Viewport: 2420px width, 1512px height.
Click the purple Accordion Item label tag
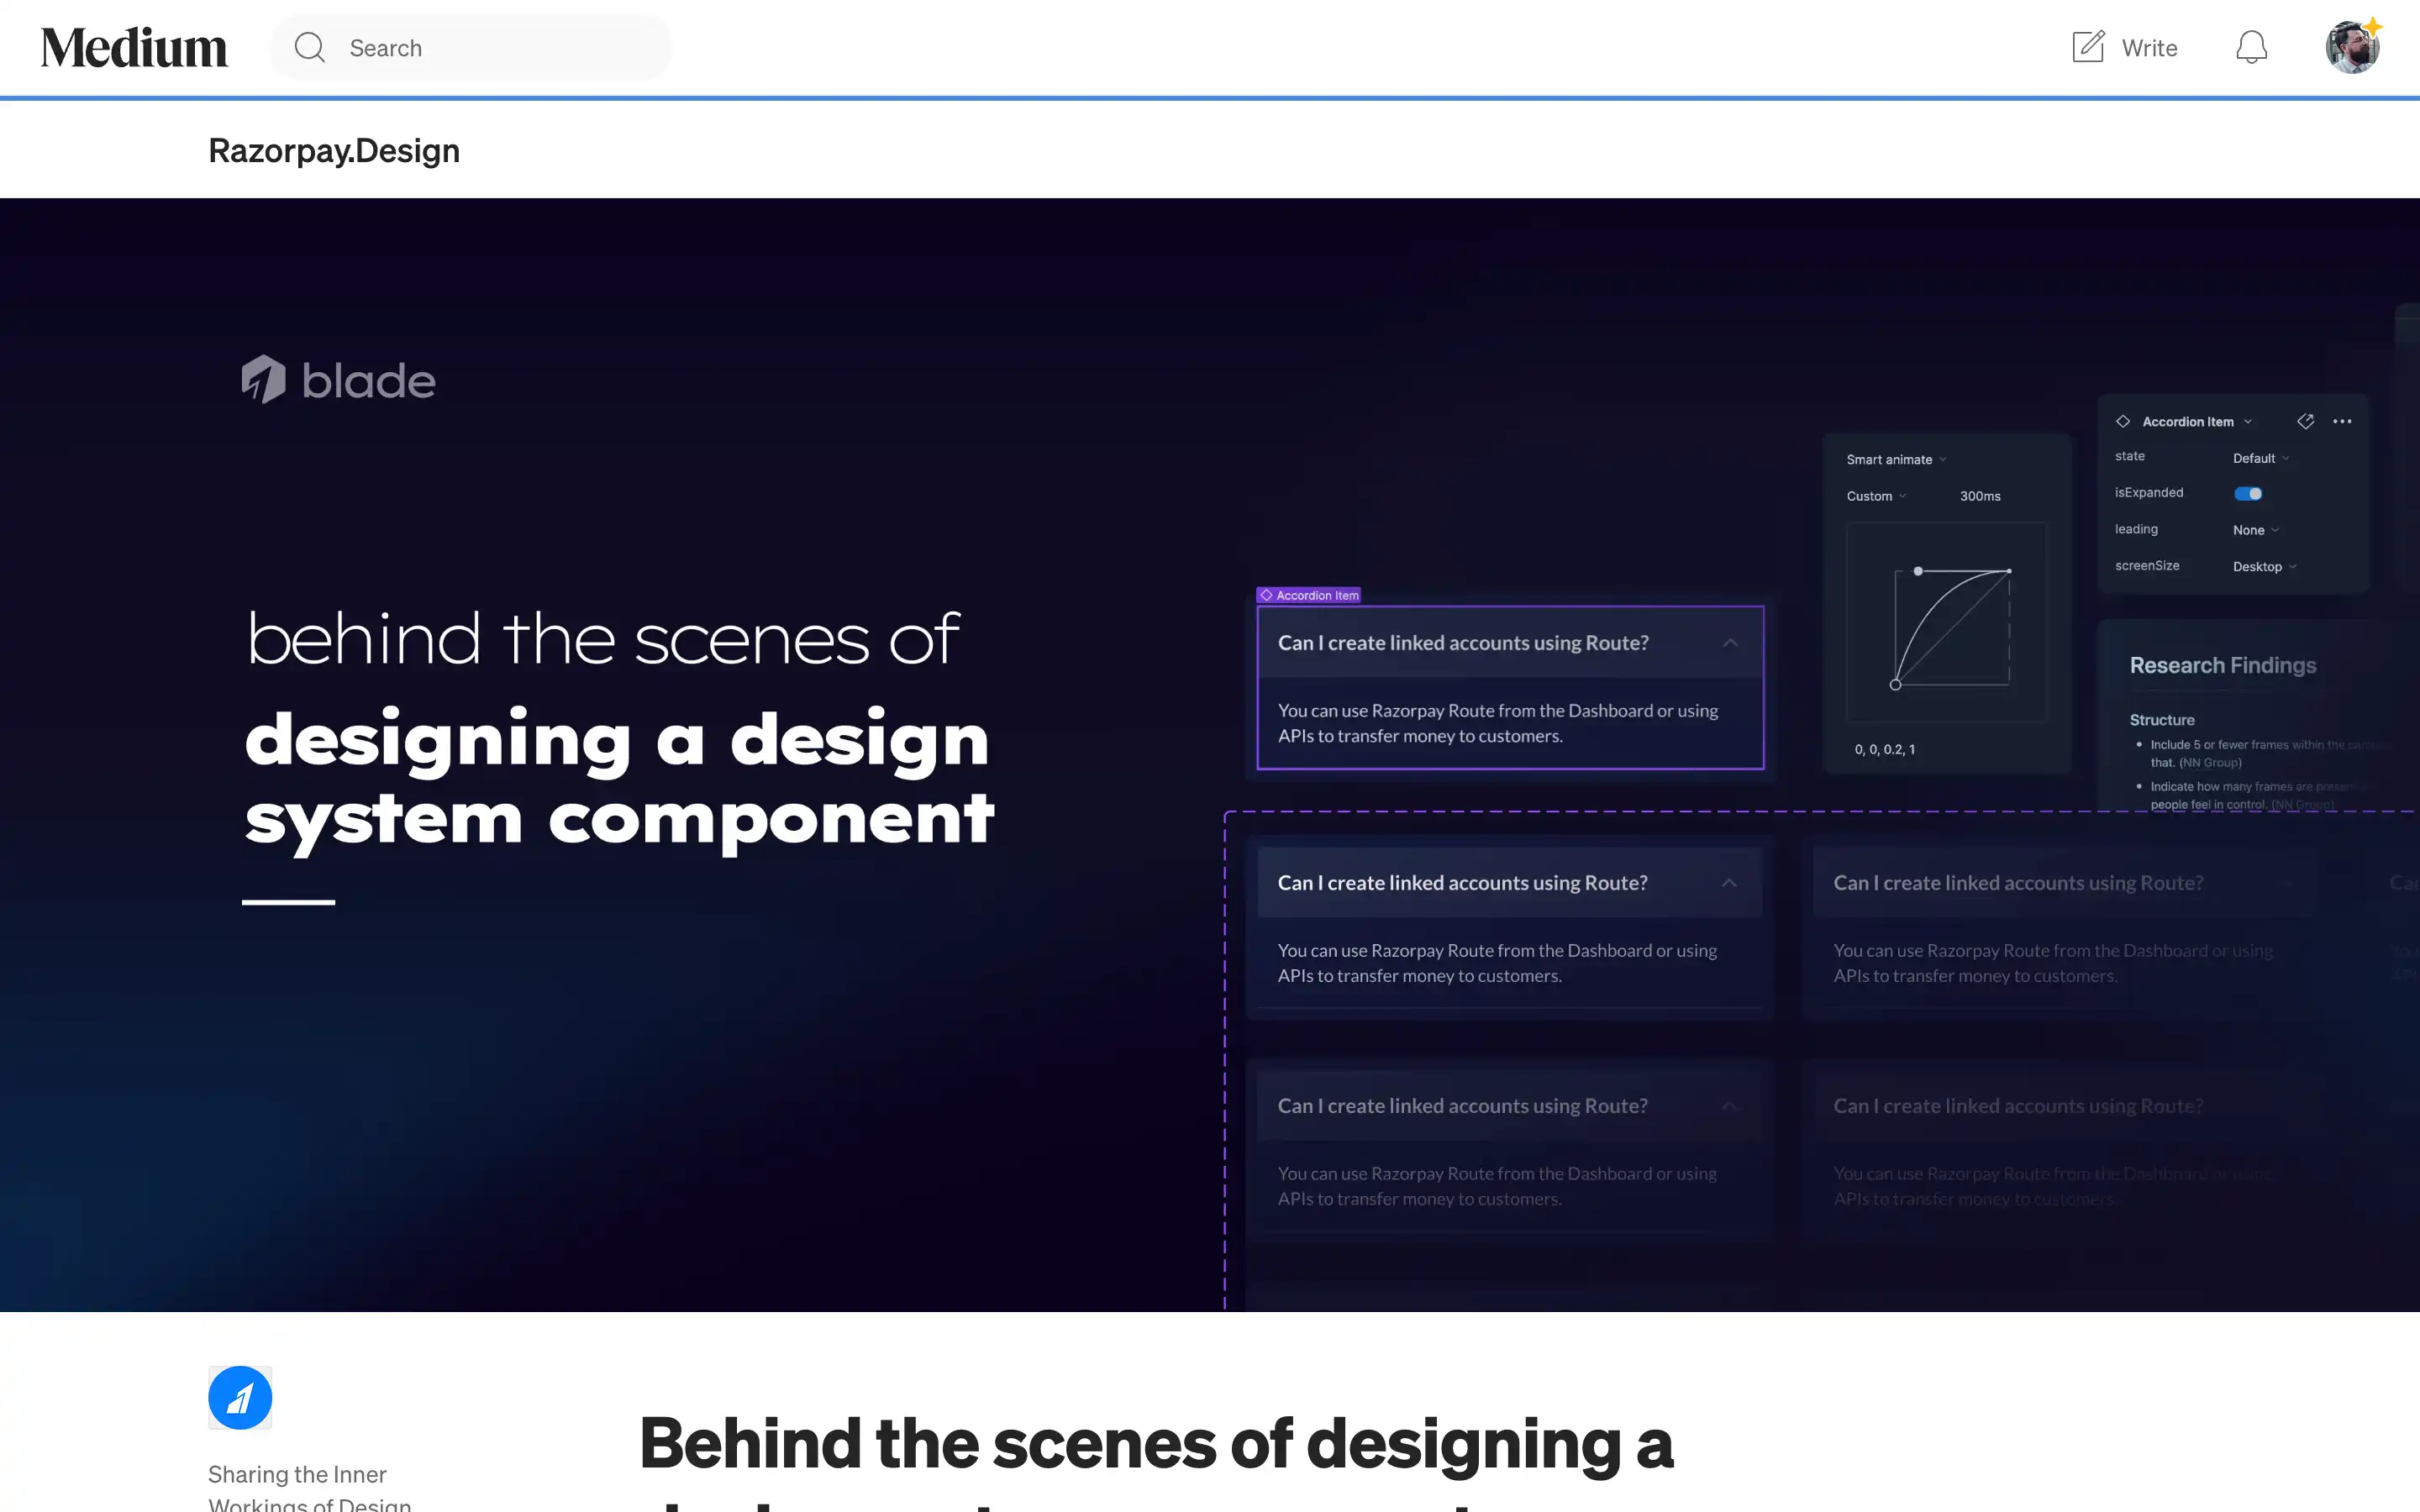pyautogui.click(x=1309, y=595)
